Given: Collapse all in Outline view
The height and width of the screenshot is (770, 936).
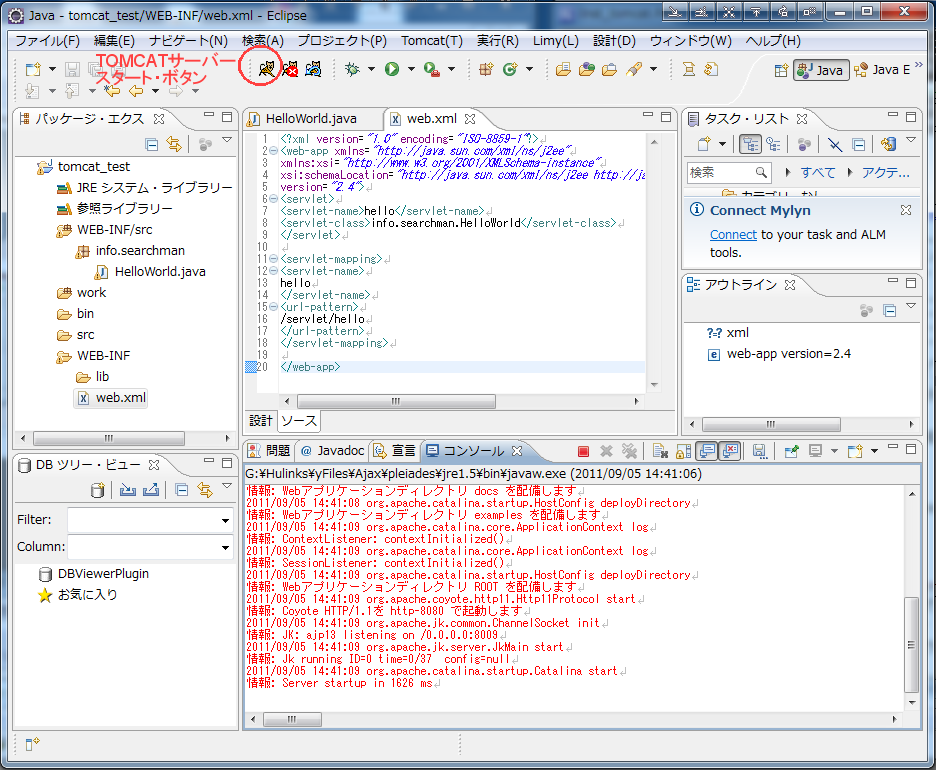Looking at the screenshot, I should pyautogui.click(x=889, y=310).
